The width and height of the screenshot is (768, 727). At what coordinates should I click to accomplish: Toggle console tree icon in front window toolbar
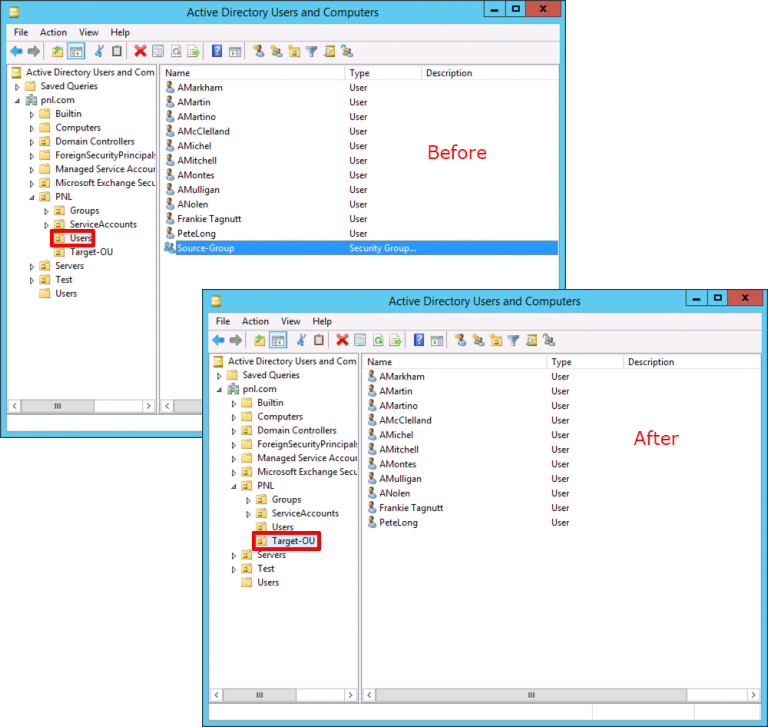[278, 340]
